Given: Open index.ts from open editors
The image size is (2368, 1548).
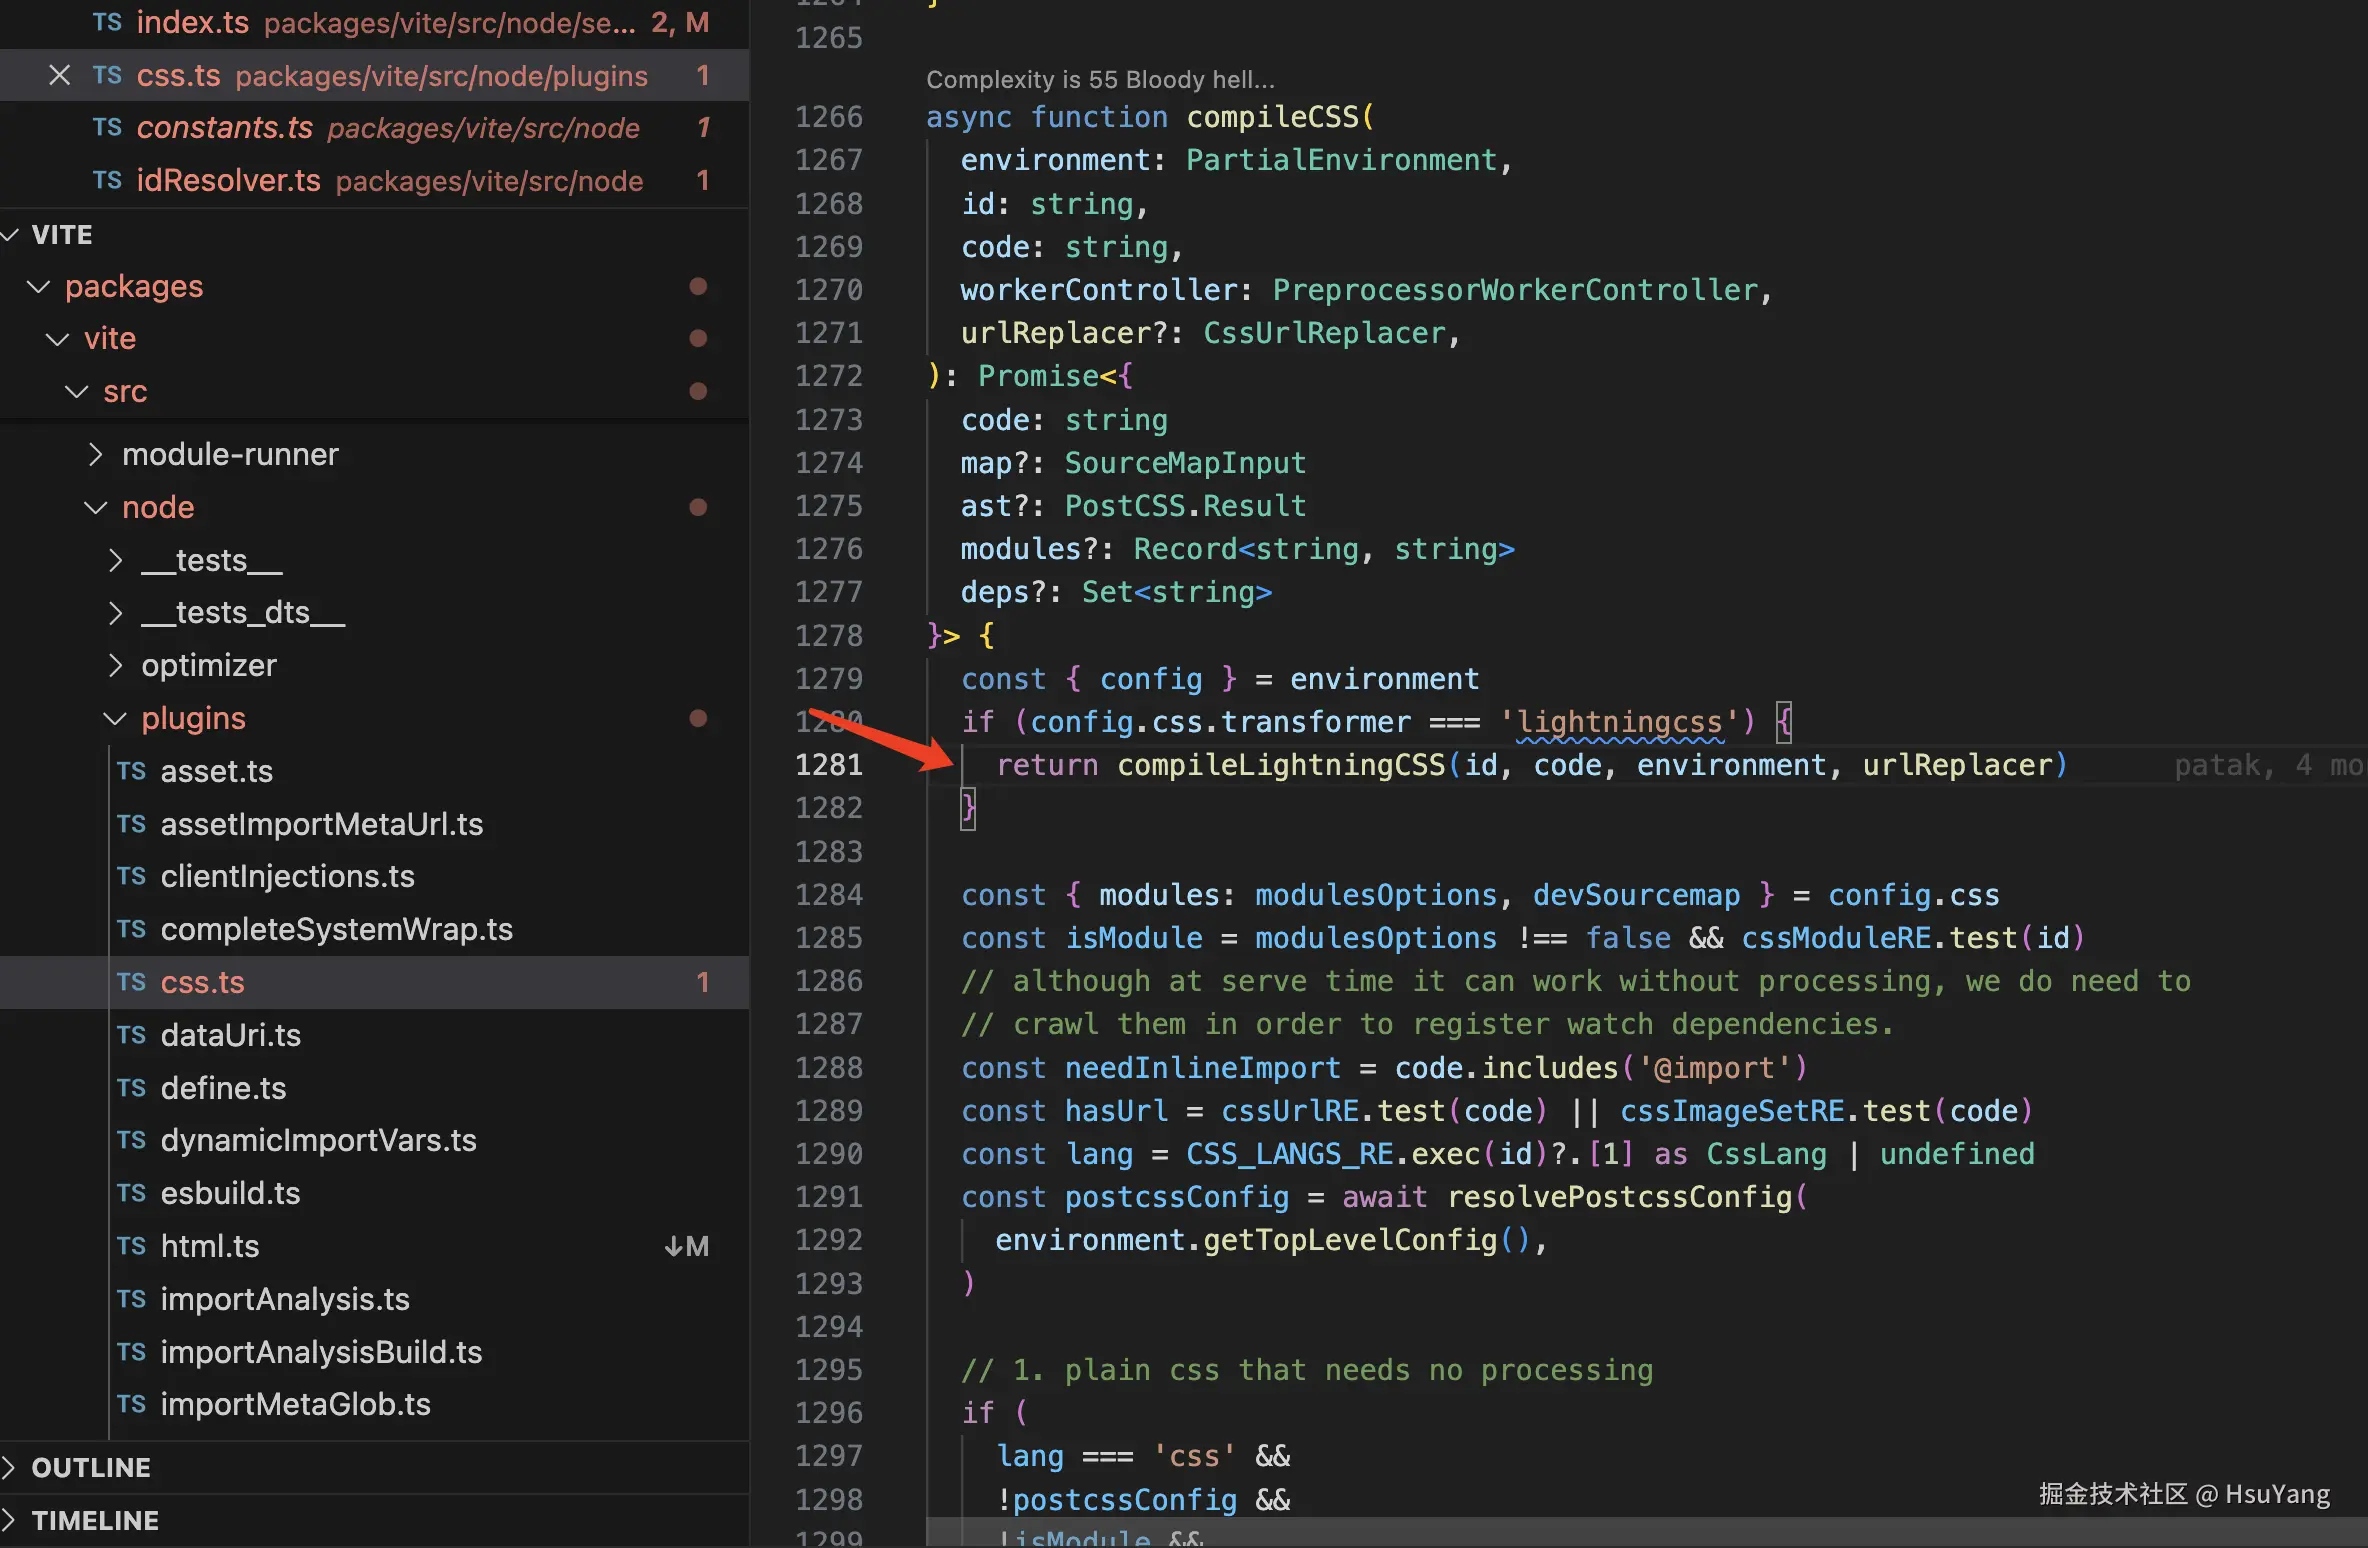Looking at the screenshot, I should tap(192, 23).
